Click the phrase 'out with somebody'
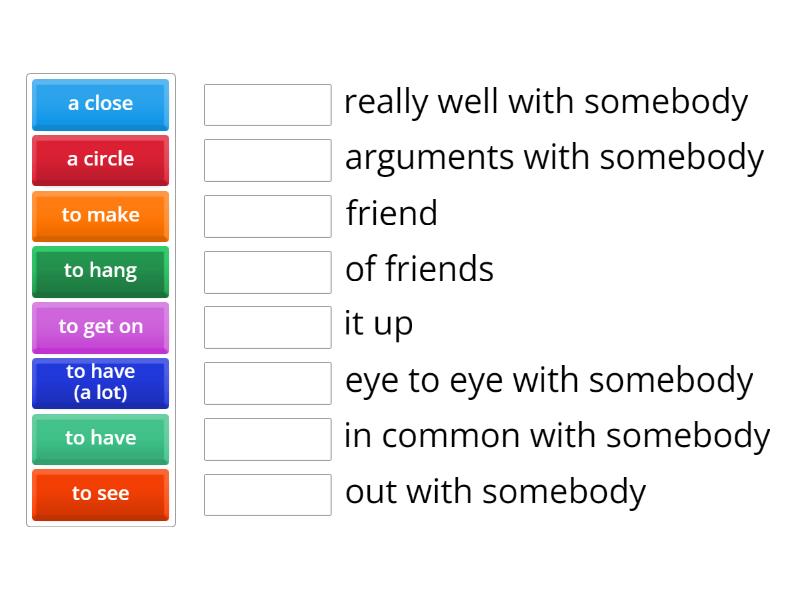The width and height of the screenshot is (800, 600). click(x=495, y=492)
